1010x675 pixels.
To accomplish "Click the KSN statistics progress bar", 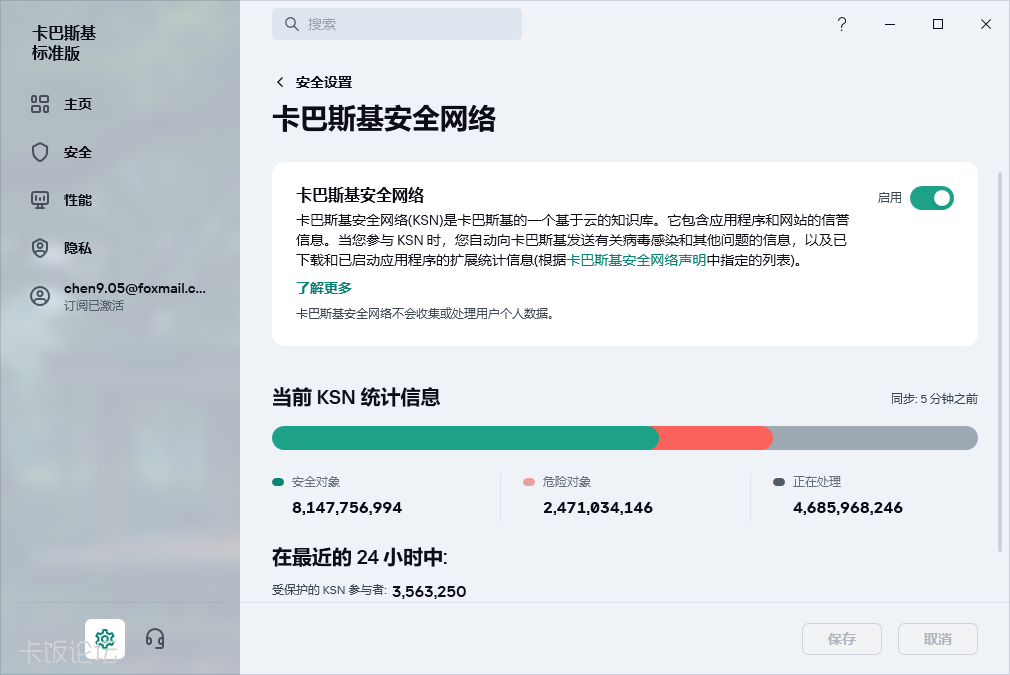I will tap(624, 438).
